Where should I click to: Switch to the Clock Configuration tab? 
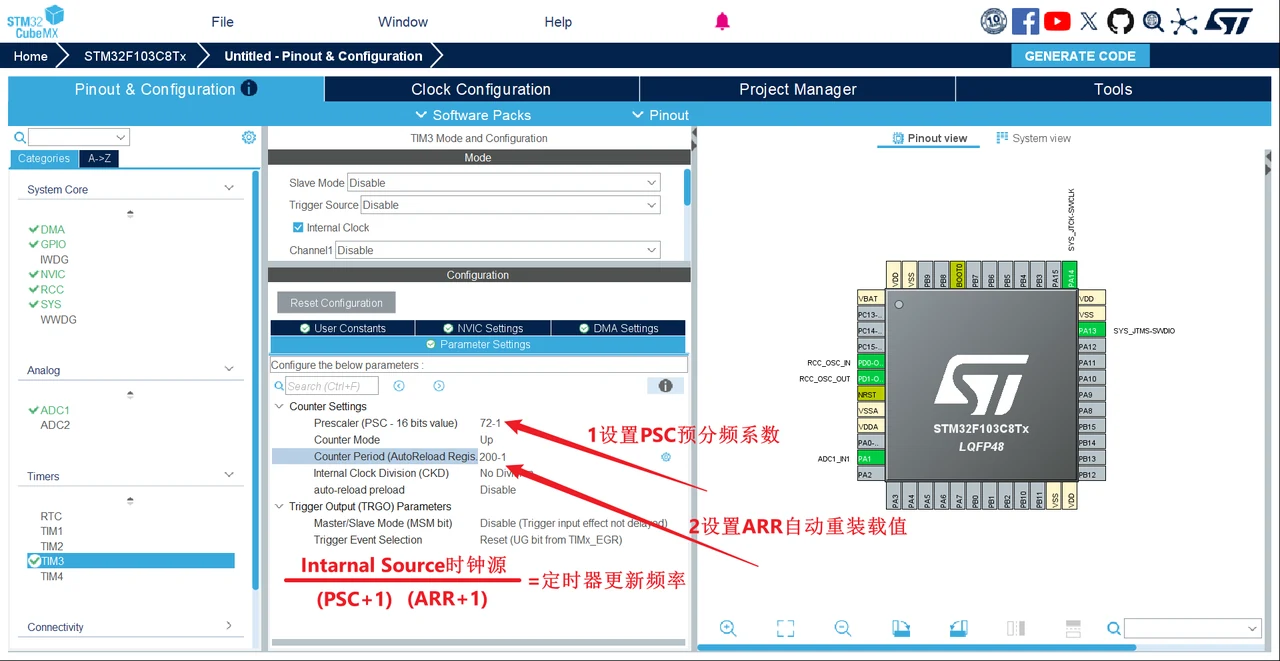(481, 89)
